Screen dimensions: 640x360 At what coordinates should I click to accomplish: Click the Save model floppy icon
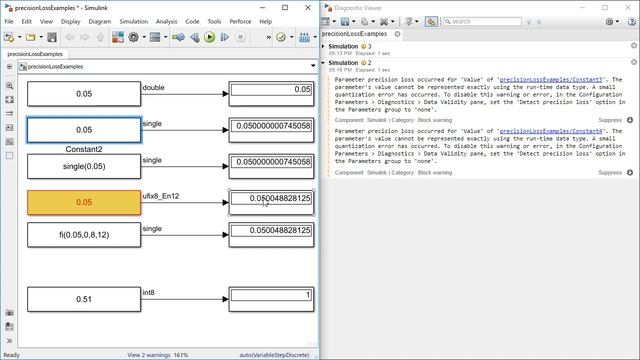click(52, 37)
